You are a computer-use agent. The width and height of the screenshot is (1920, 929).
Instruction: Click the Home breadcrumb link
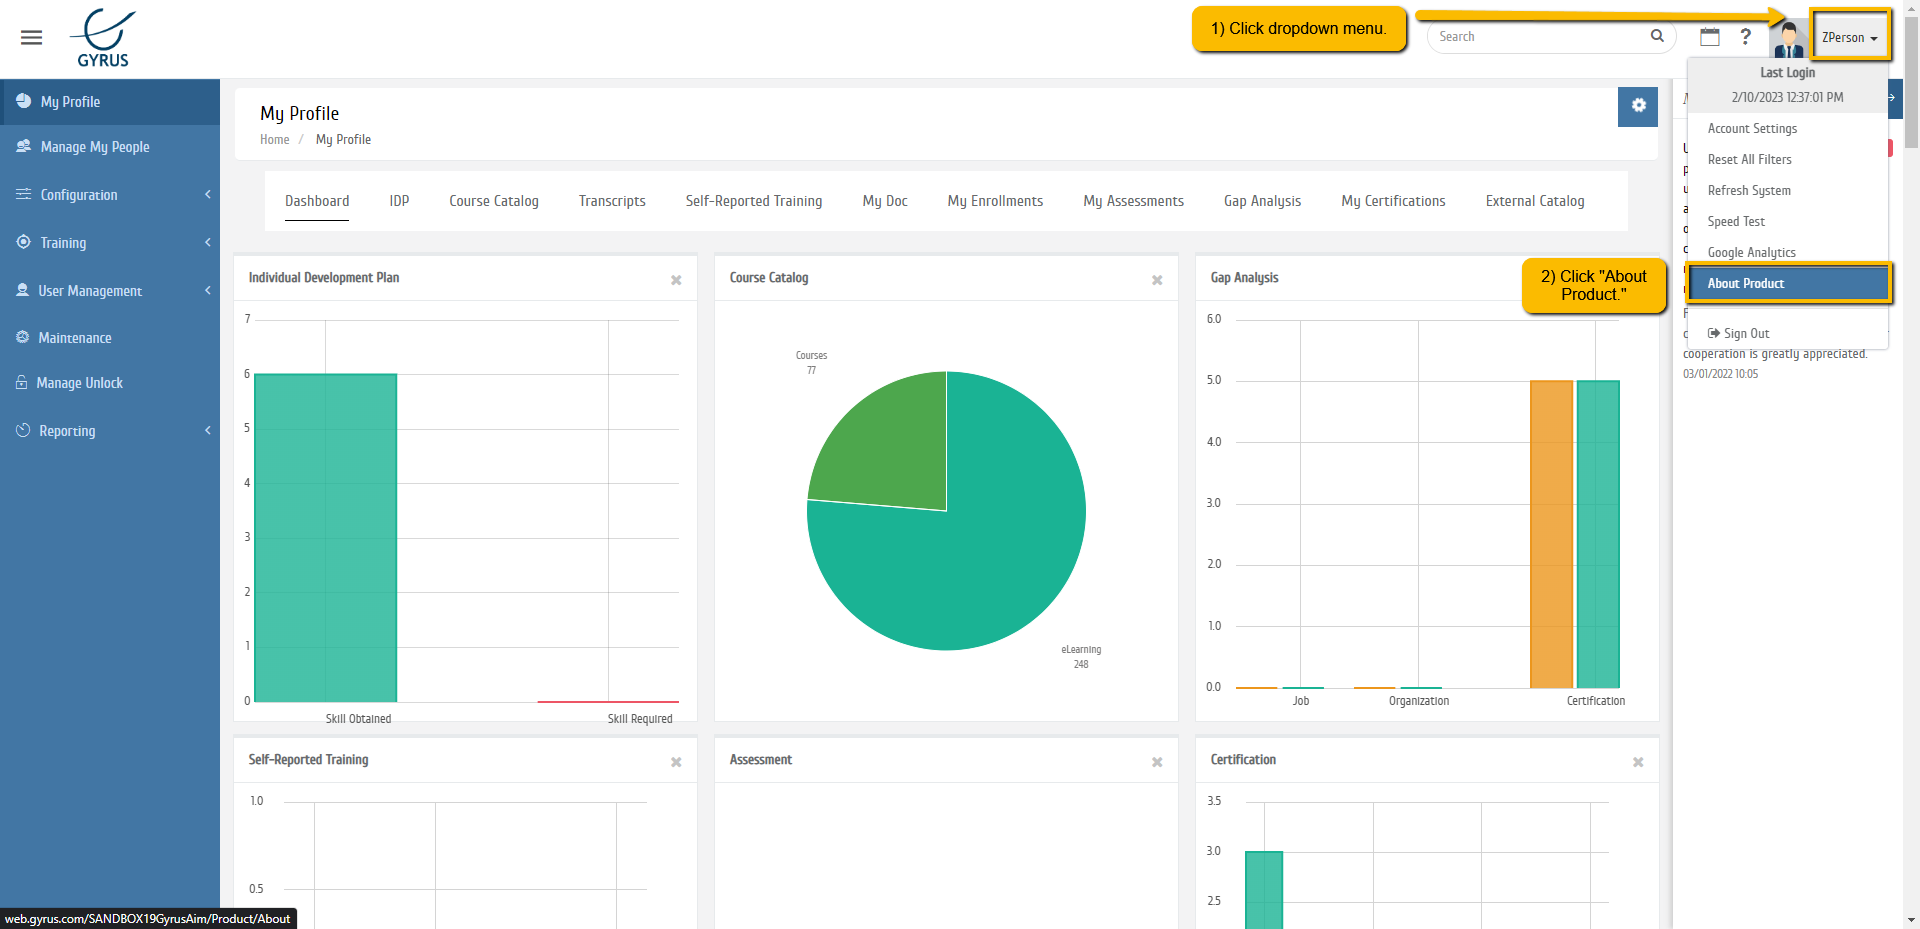[274, 140]
